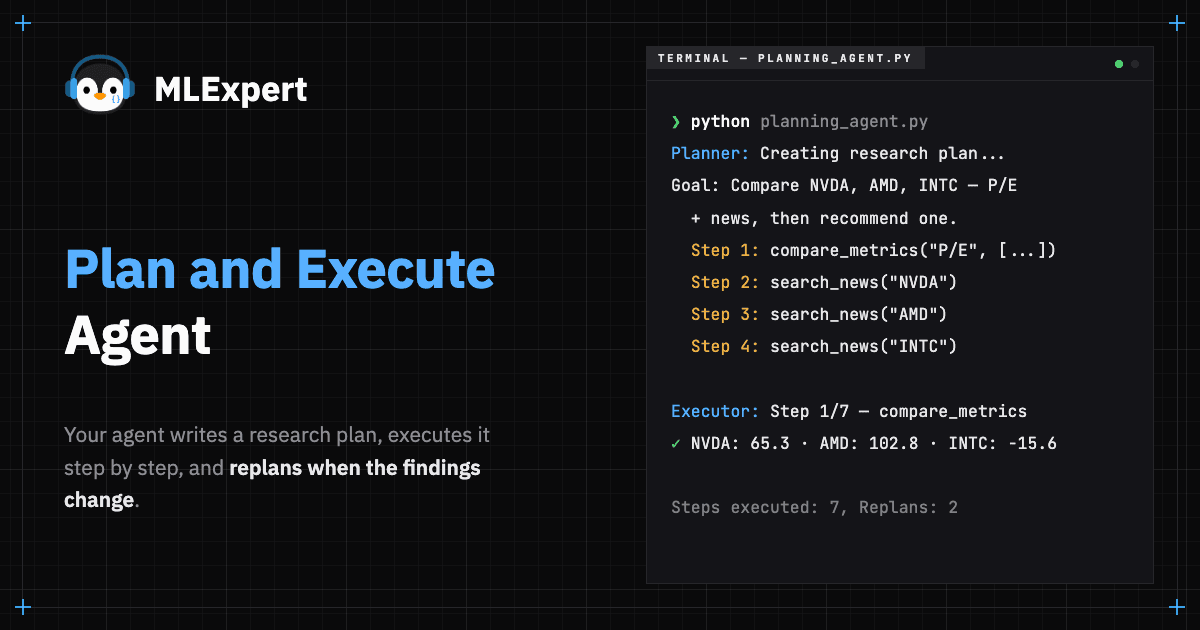This screenshot has width=1200, height=630.
Task: Click the "NVDA: 65.3 · AMD: 102.8" results text
Action: [874, 443]
